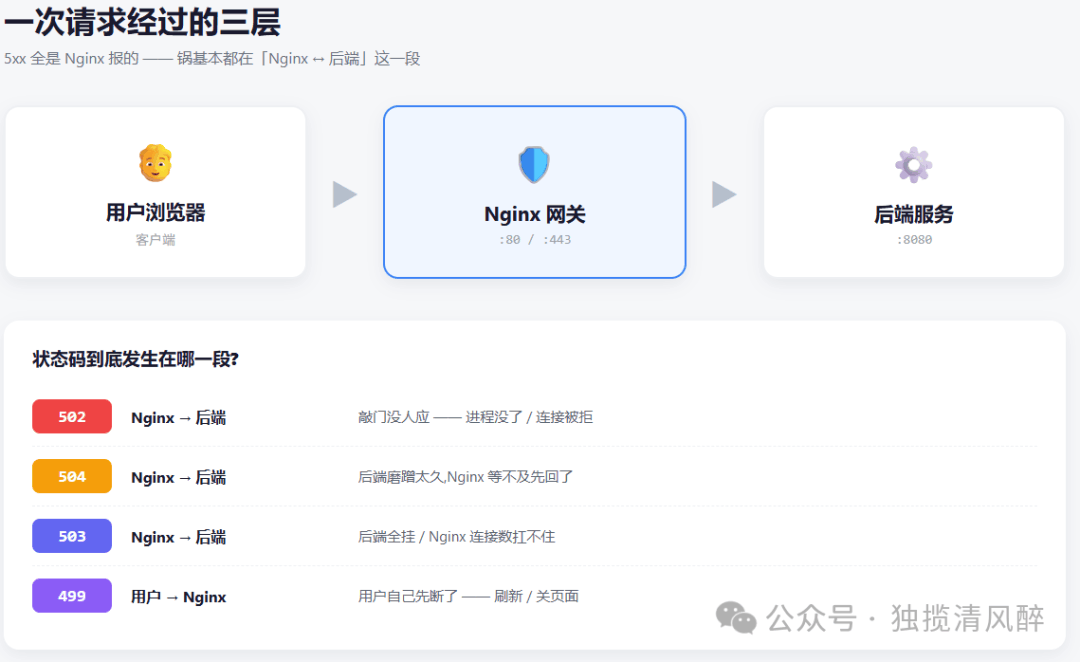Click the orange 504 status badge
This screenshot has height=662, width=1080.
(x=72, y=476)
